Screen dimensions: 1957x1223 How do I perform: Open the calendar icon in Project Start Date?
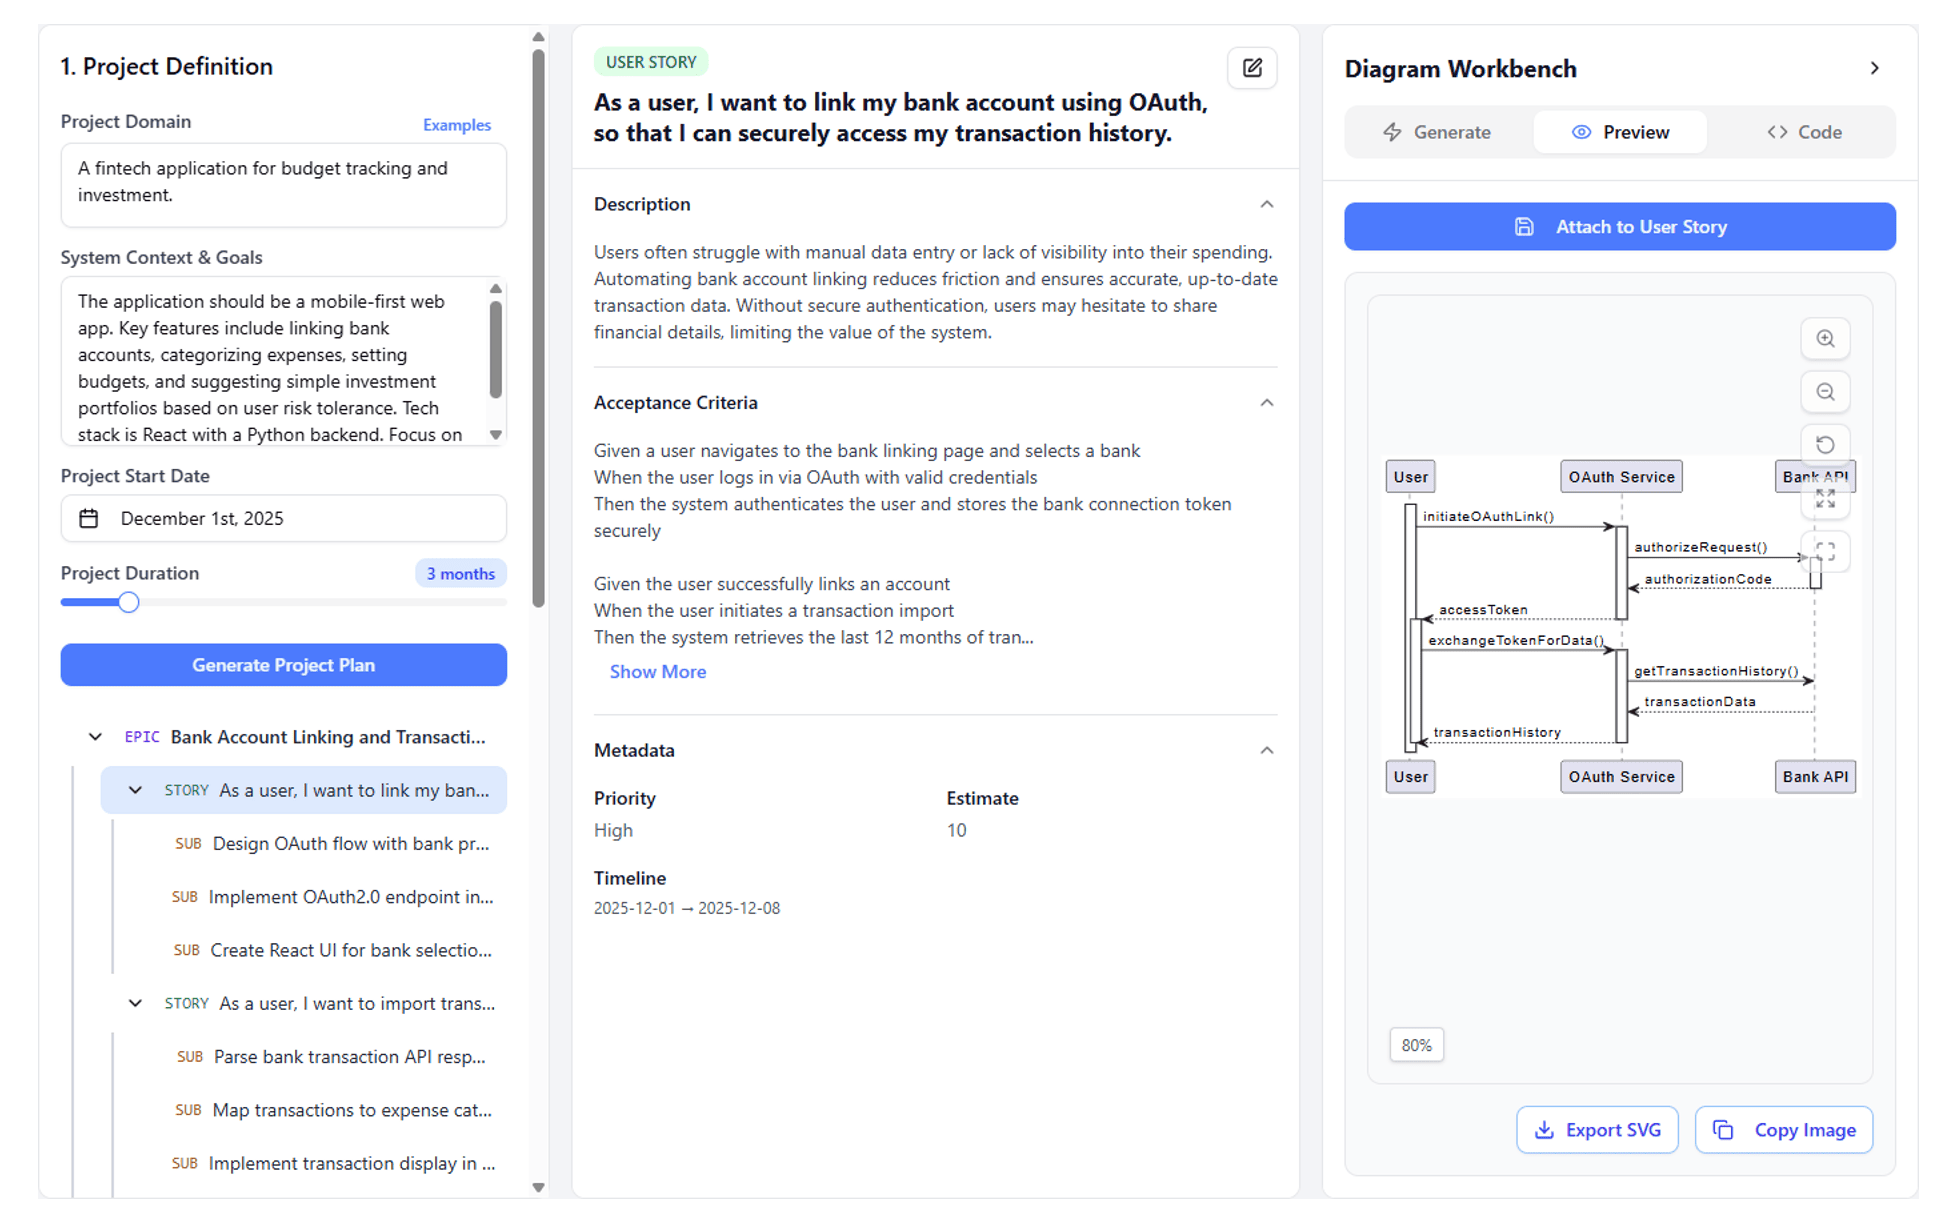[89, 518]
